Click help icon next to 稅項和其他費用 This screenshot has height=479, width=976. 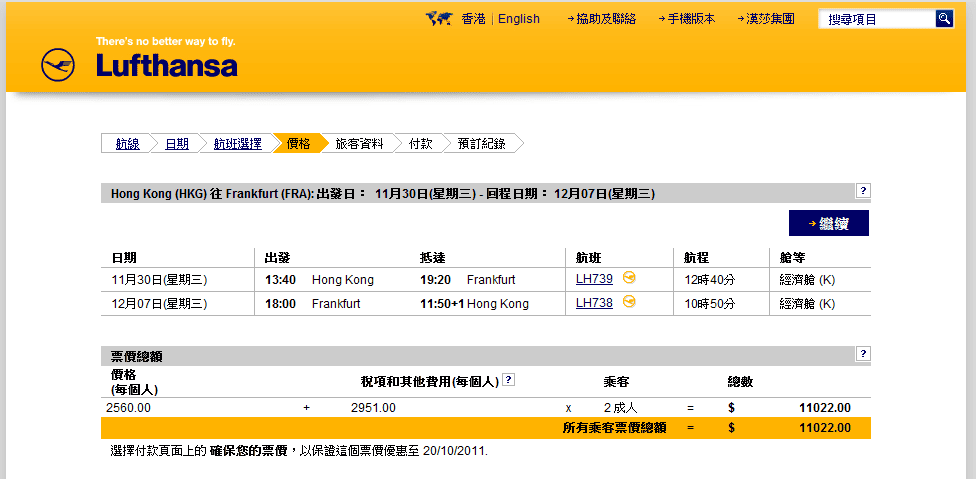[509, 380]
